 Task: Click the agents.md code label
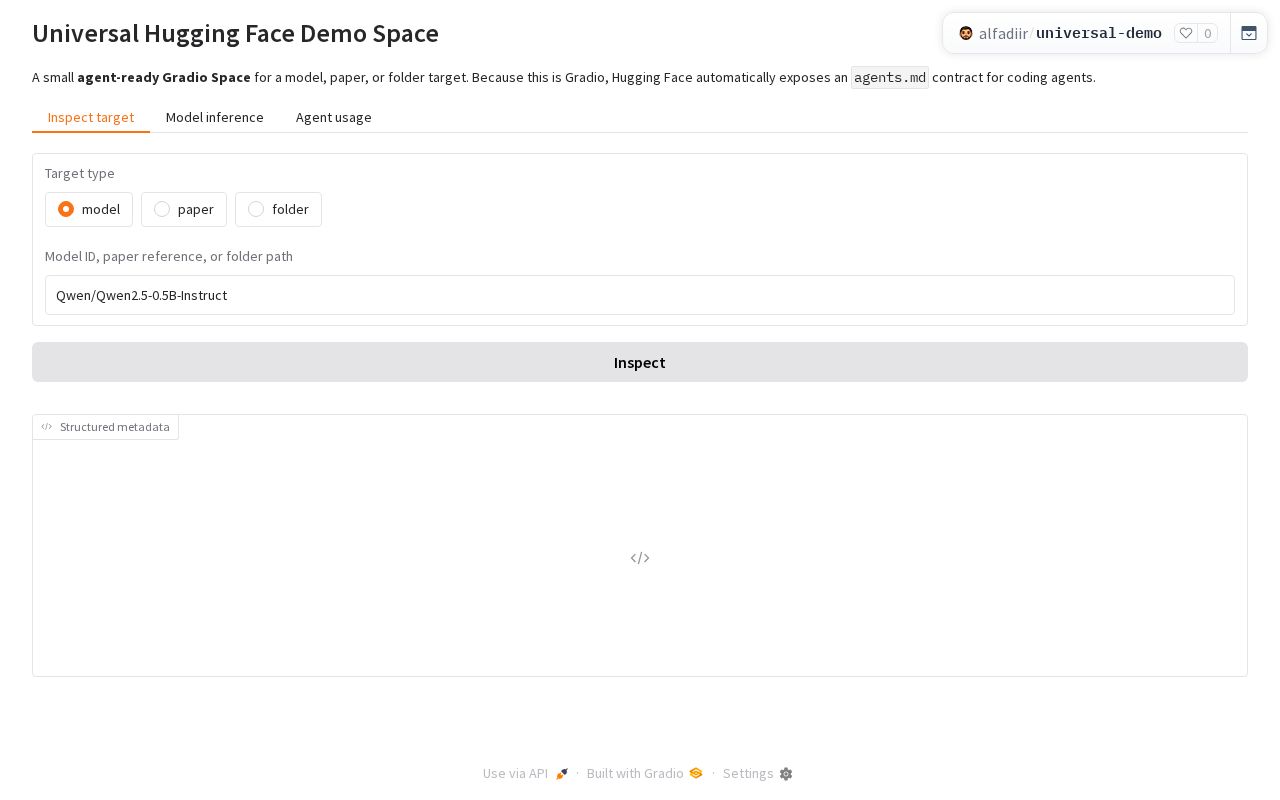[890, 77]
